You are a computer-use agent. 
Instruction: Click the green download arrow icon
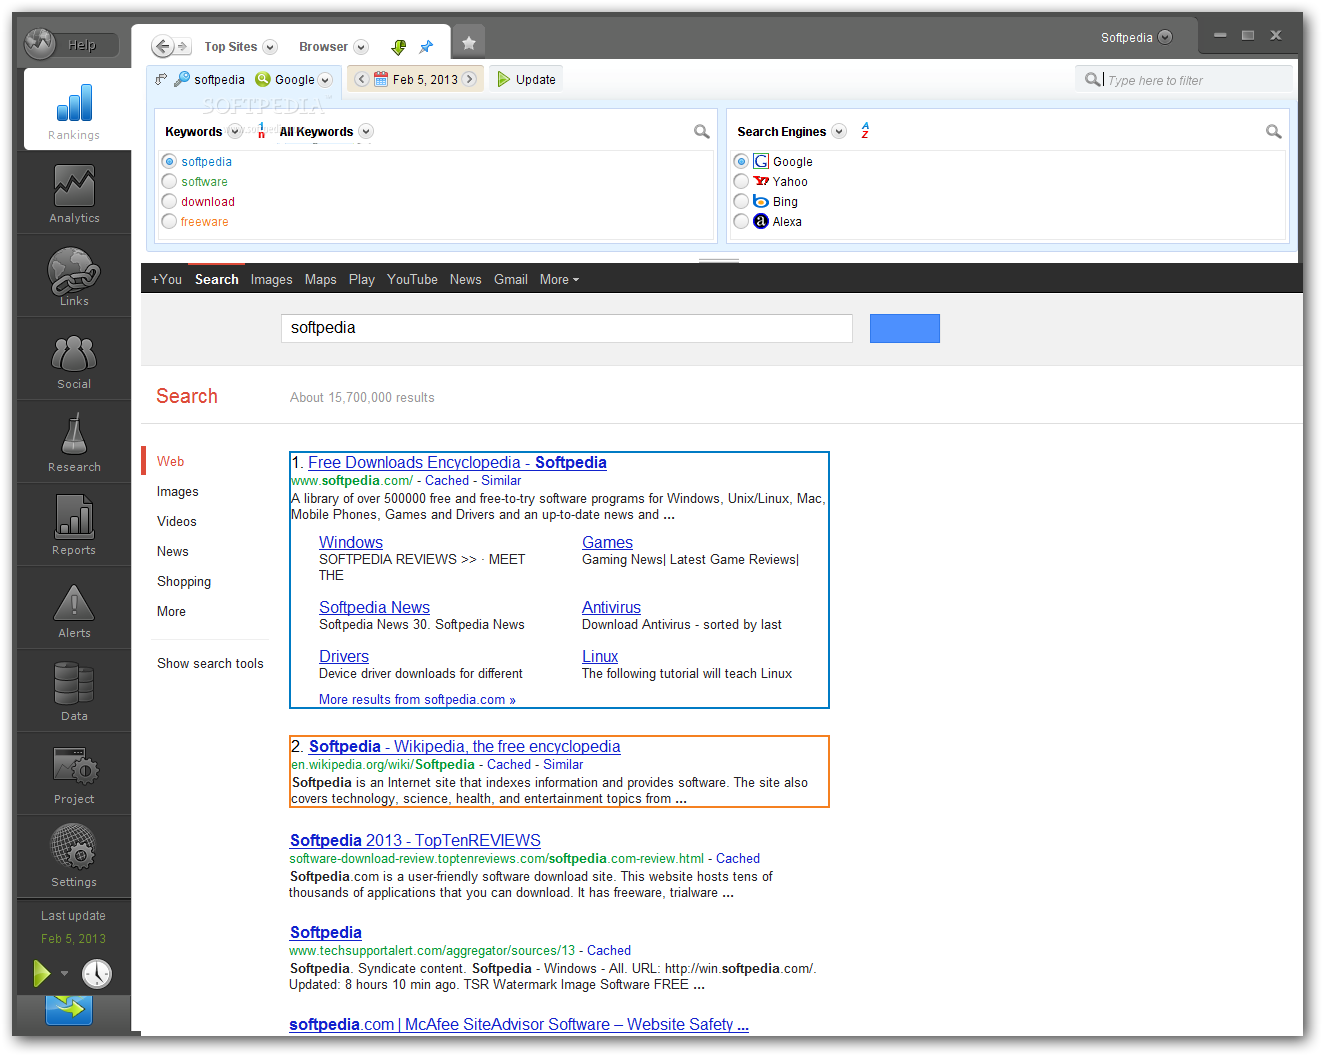[398, 47]
